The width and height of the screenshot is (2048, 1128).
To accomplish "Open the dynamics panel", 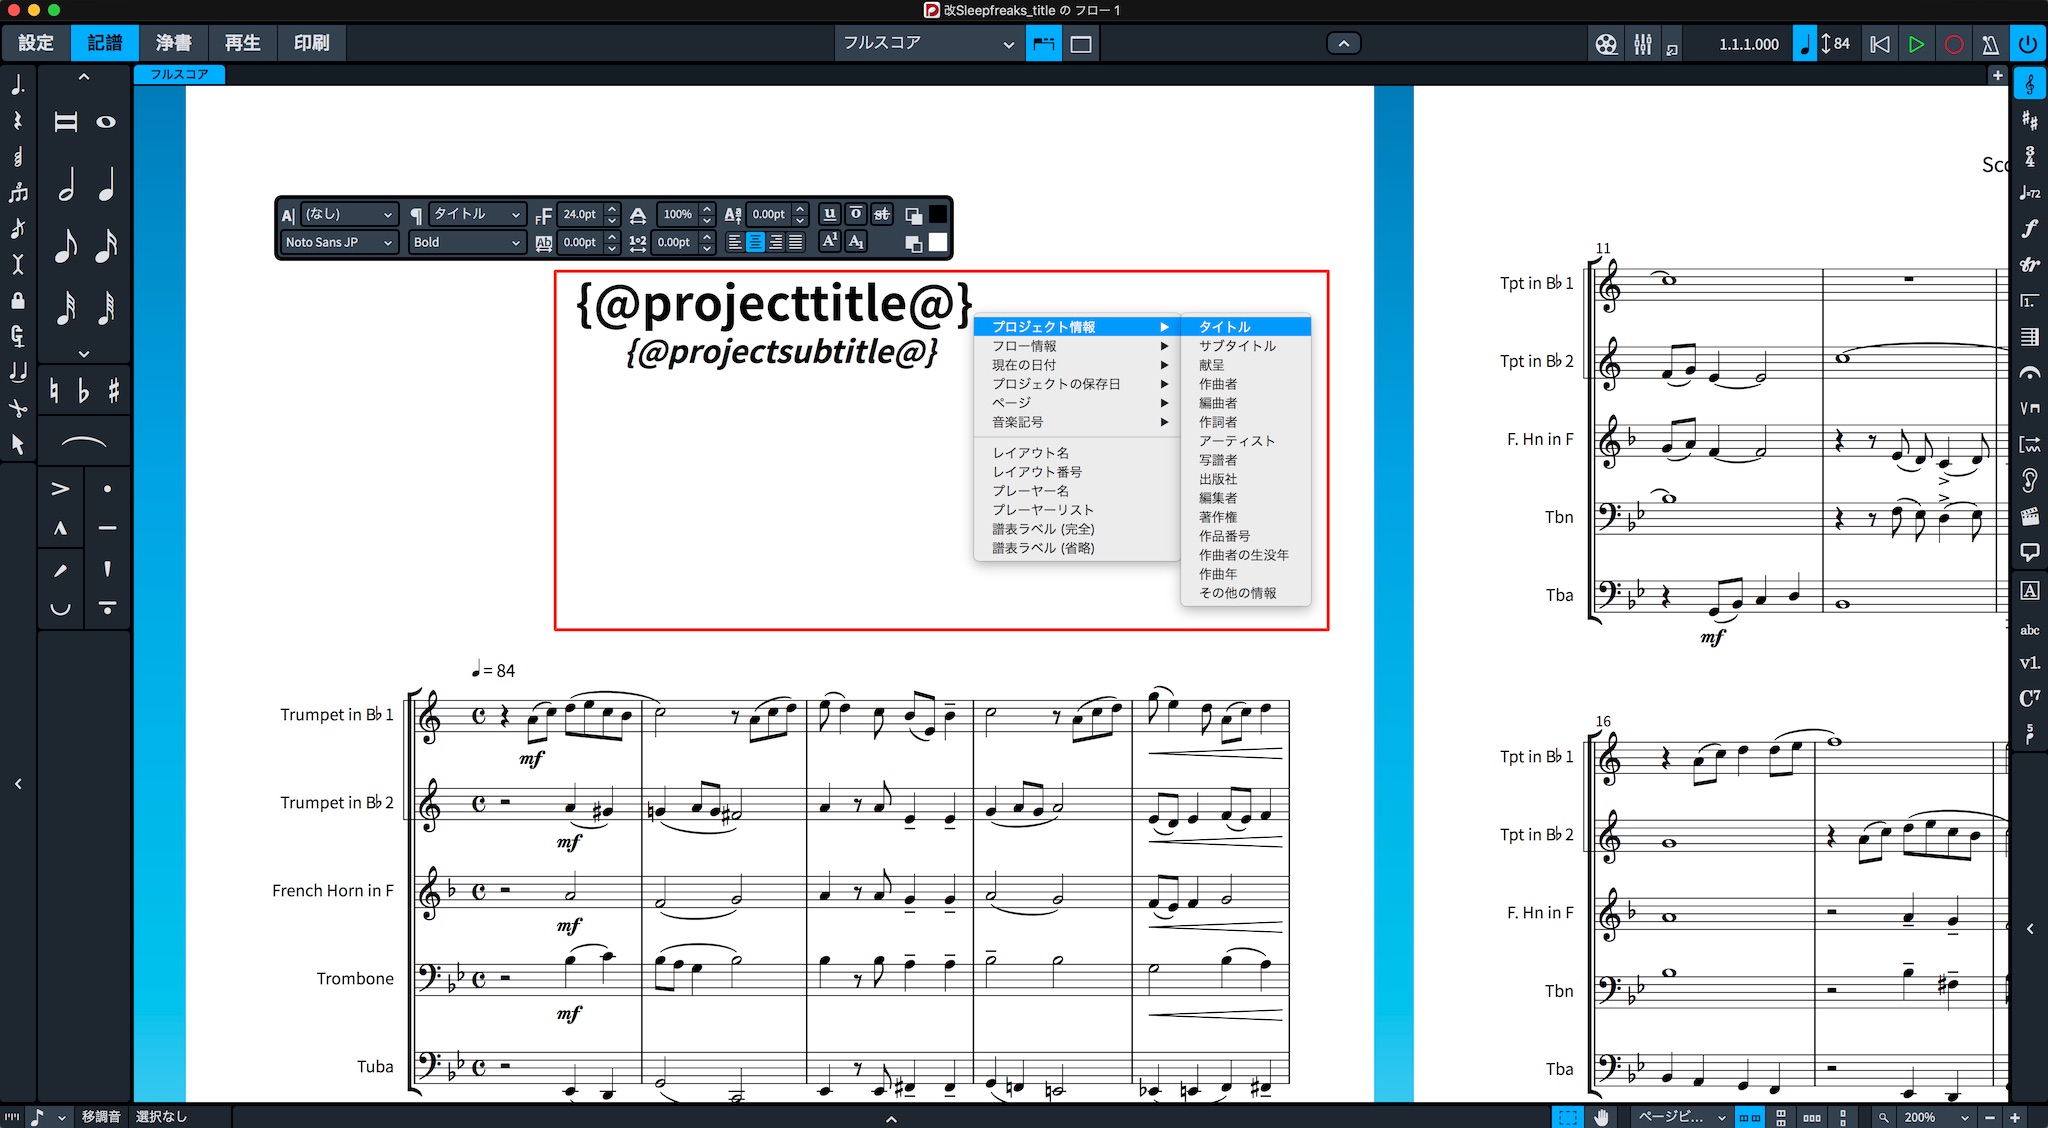I will pos(2030,228).
